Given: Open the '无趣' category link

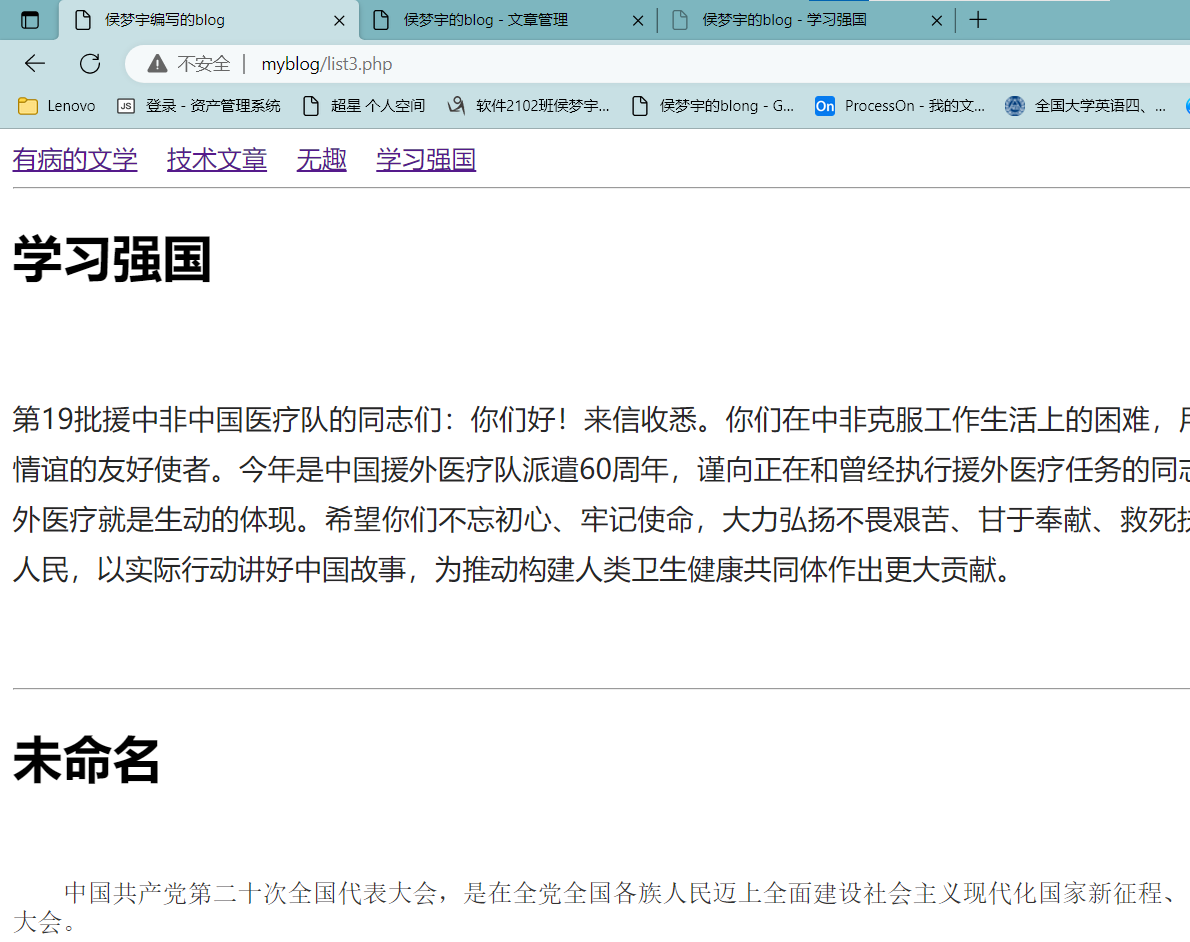Looking at the screenshot, I should 321,159.
